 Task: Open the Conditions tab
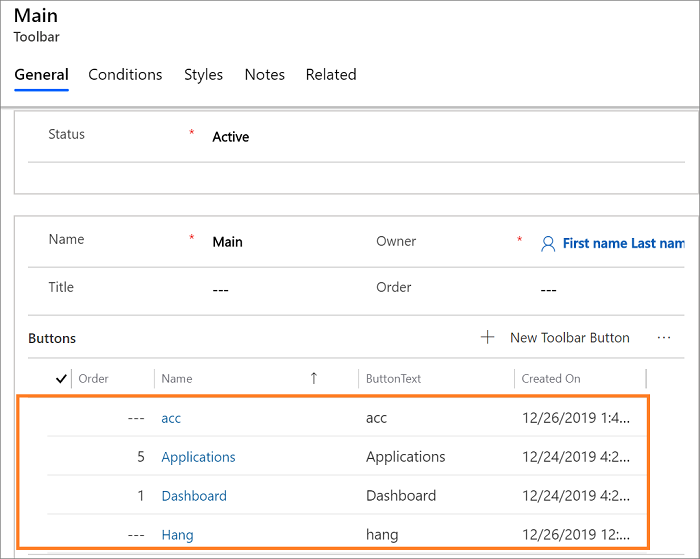(125, 75)
